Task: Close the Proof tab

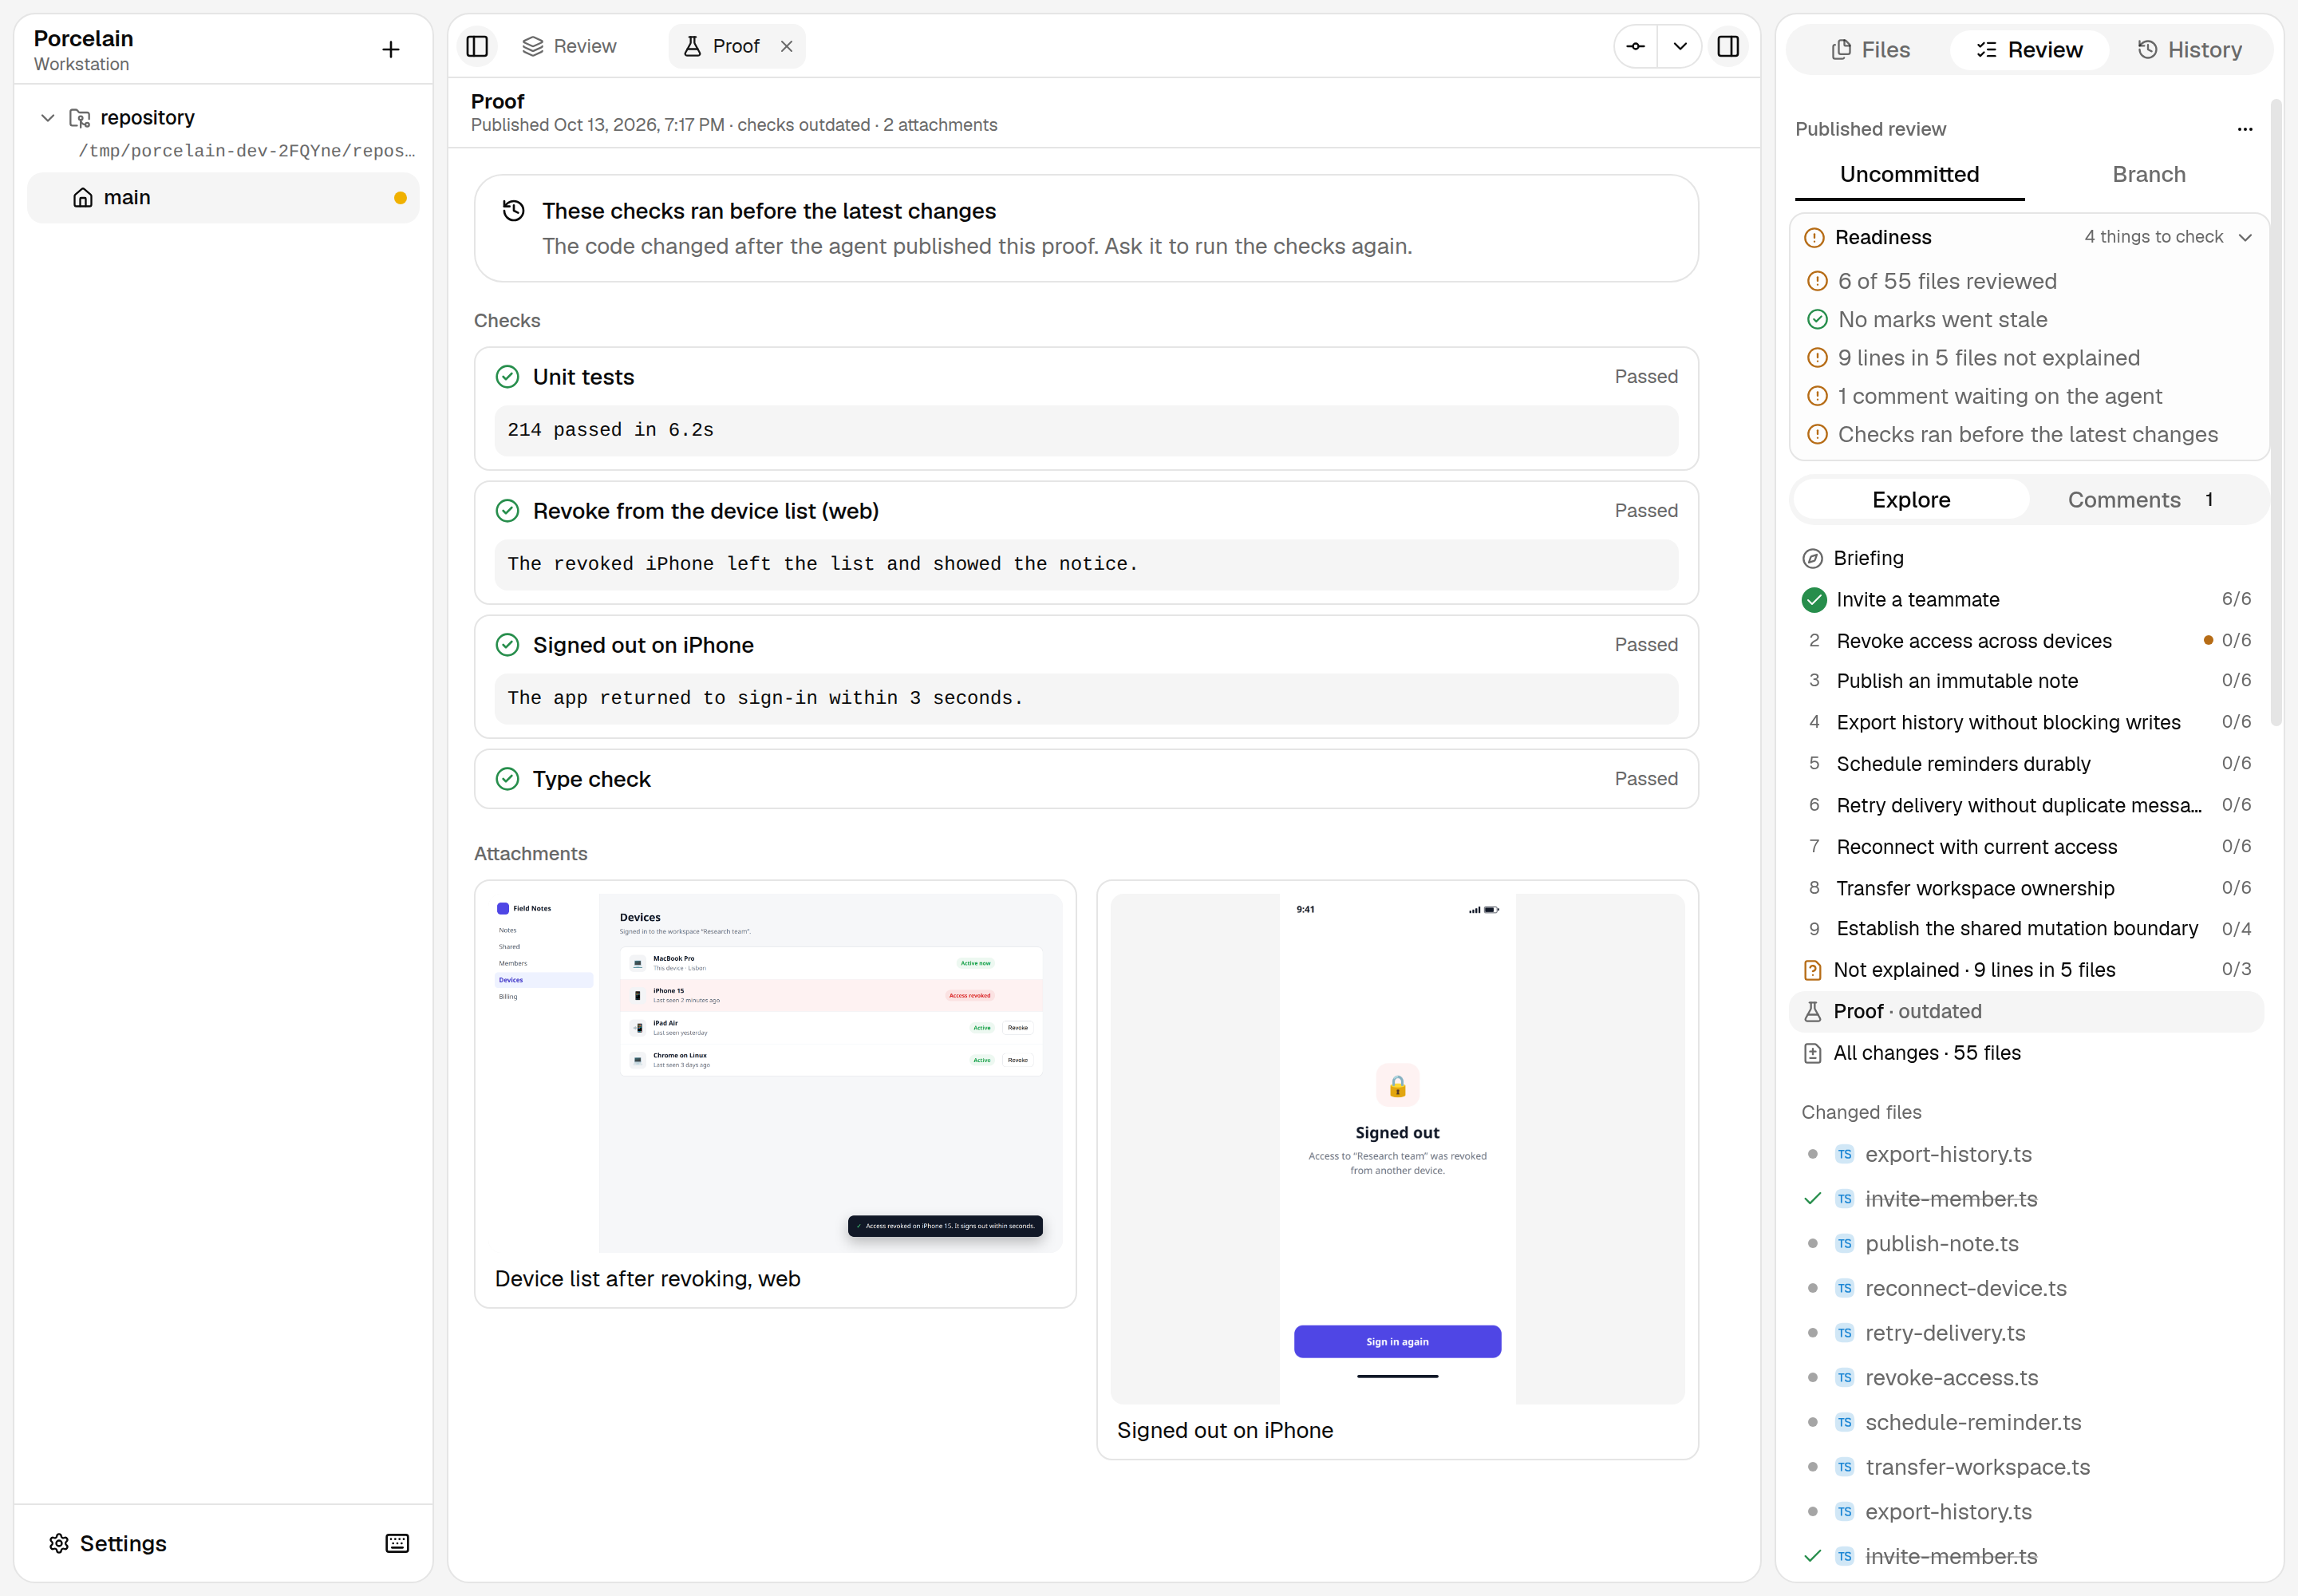Action: coord(787,46)
